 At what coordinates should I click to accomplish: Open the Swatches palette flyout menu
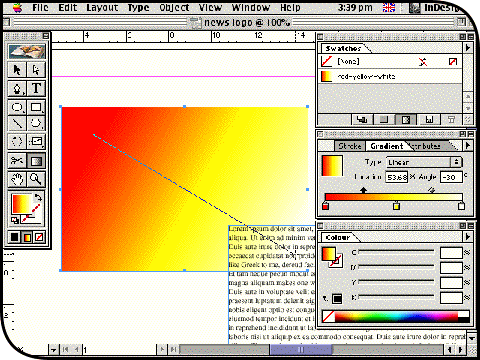point(468,48)
